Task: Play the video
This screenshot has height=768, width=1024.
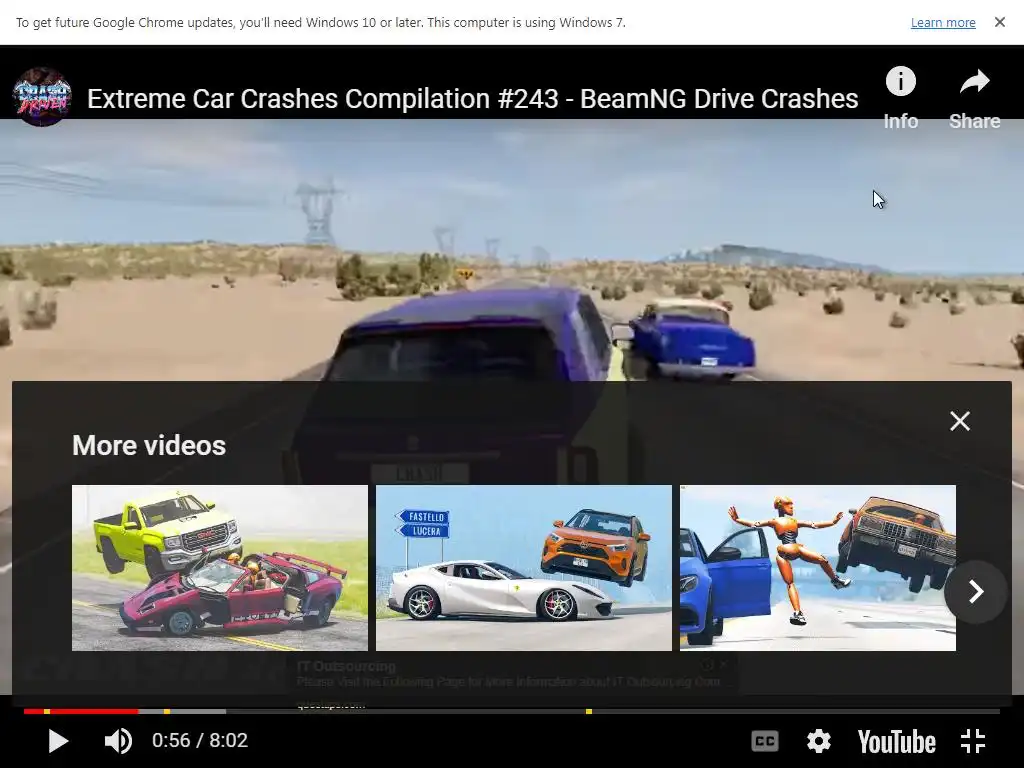Action: point(57,741)
